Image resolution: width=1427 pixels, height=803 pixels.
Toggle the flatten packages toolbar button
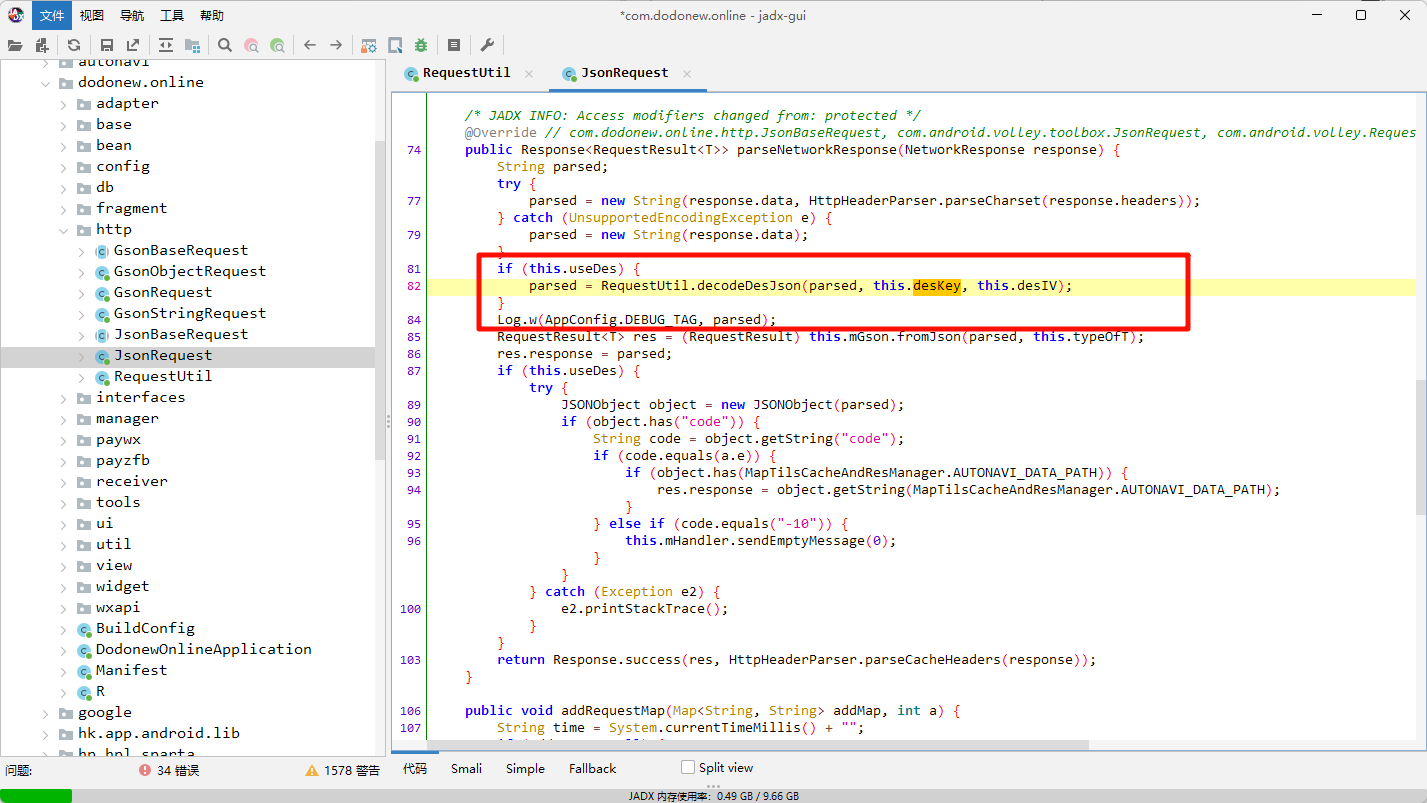[x=192, y=45]
